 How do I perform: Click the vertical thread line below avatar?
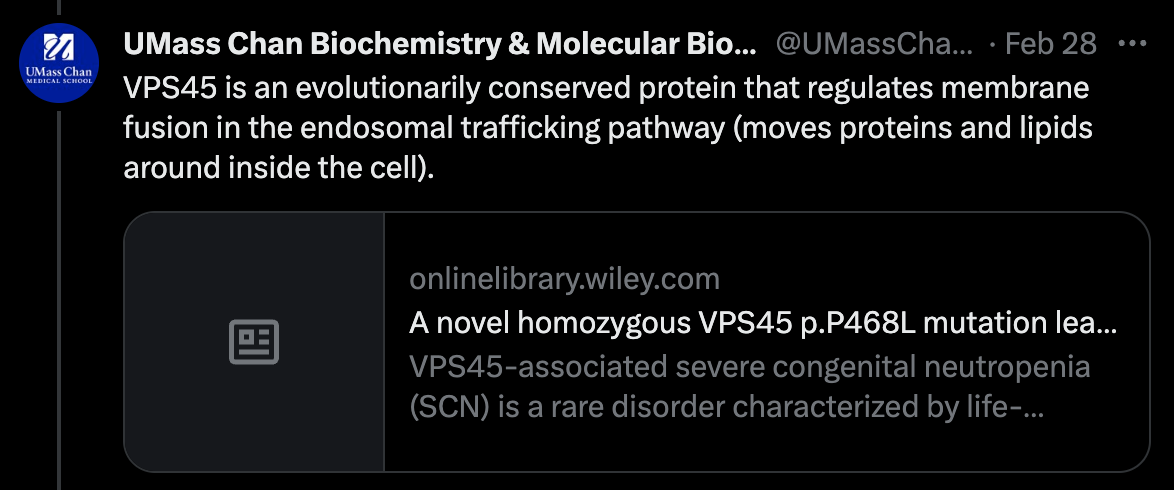[59, 300]
